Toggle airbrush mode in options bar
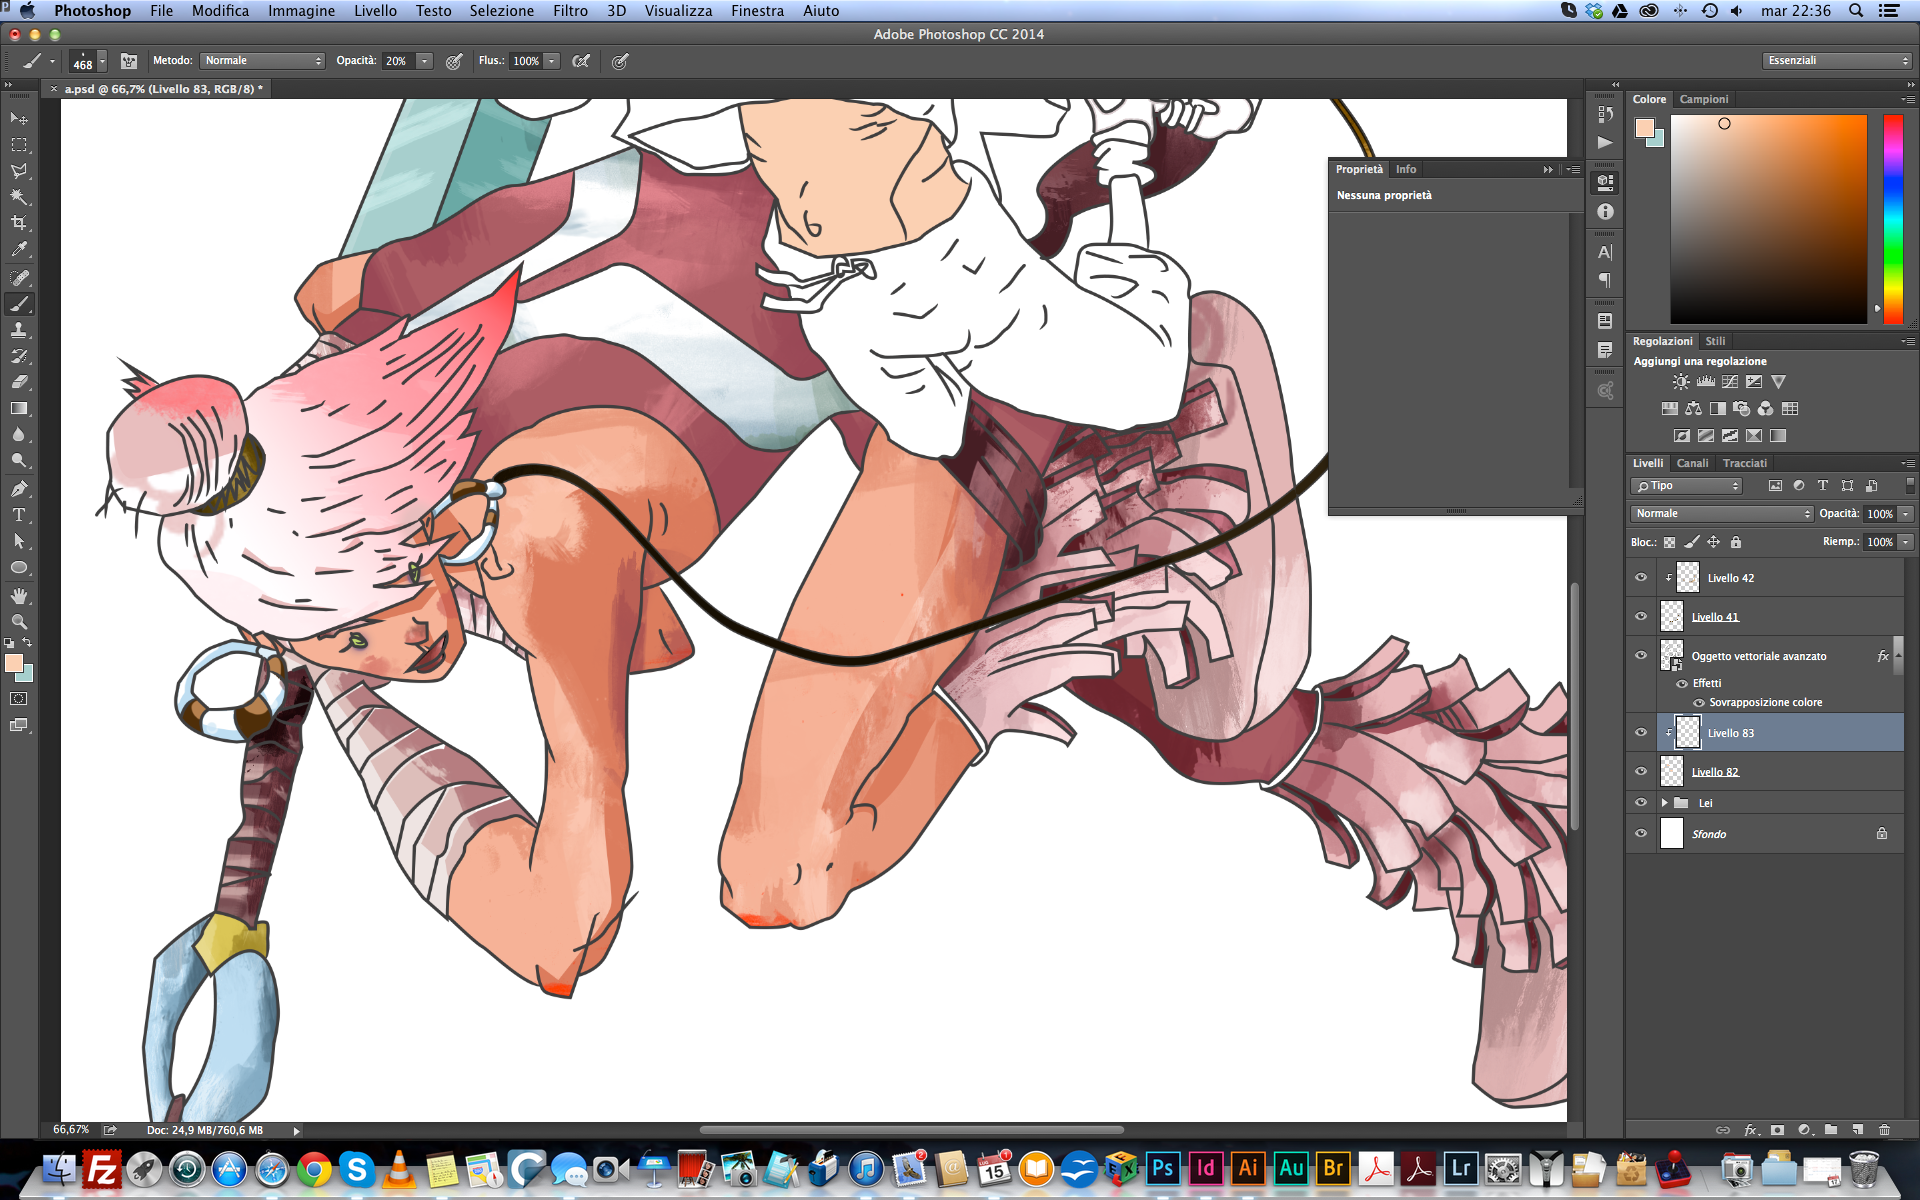Viewport: 1920px width, 1200px height. point(581,61)
